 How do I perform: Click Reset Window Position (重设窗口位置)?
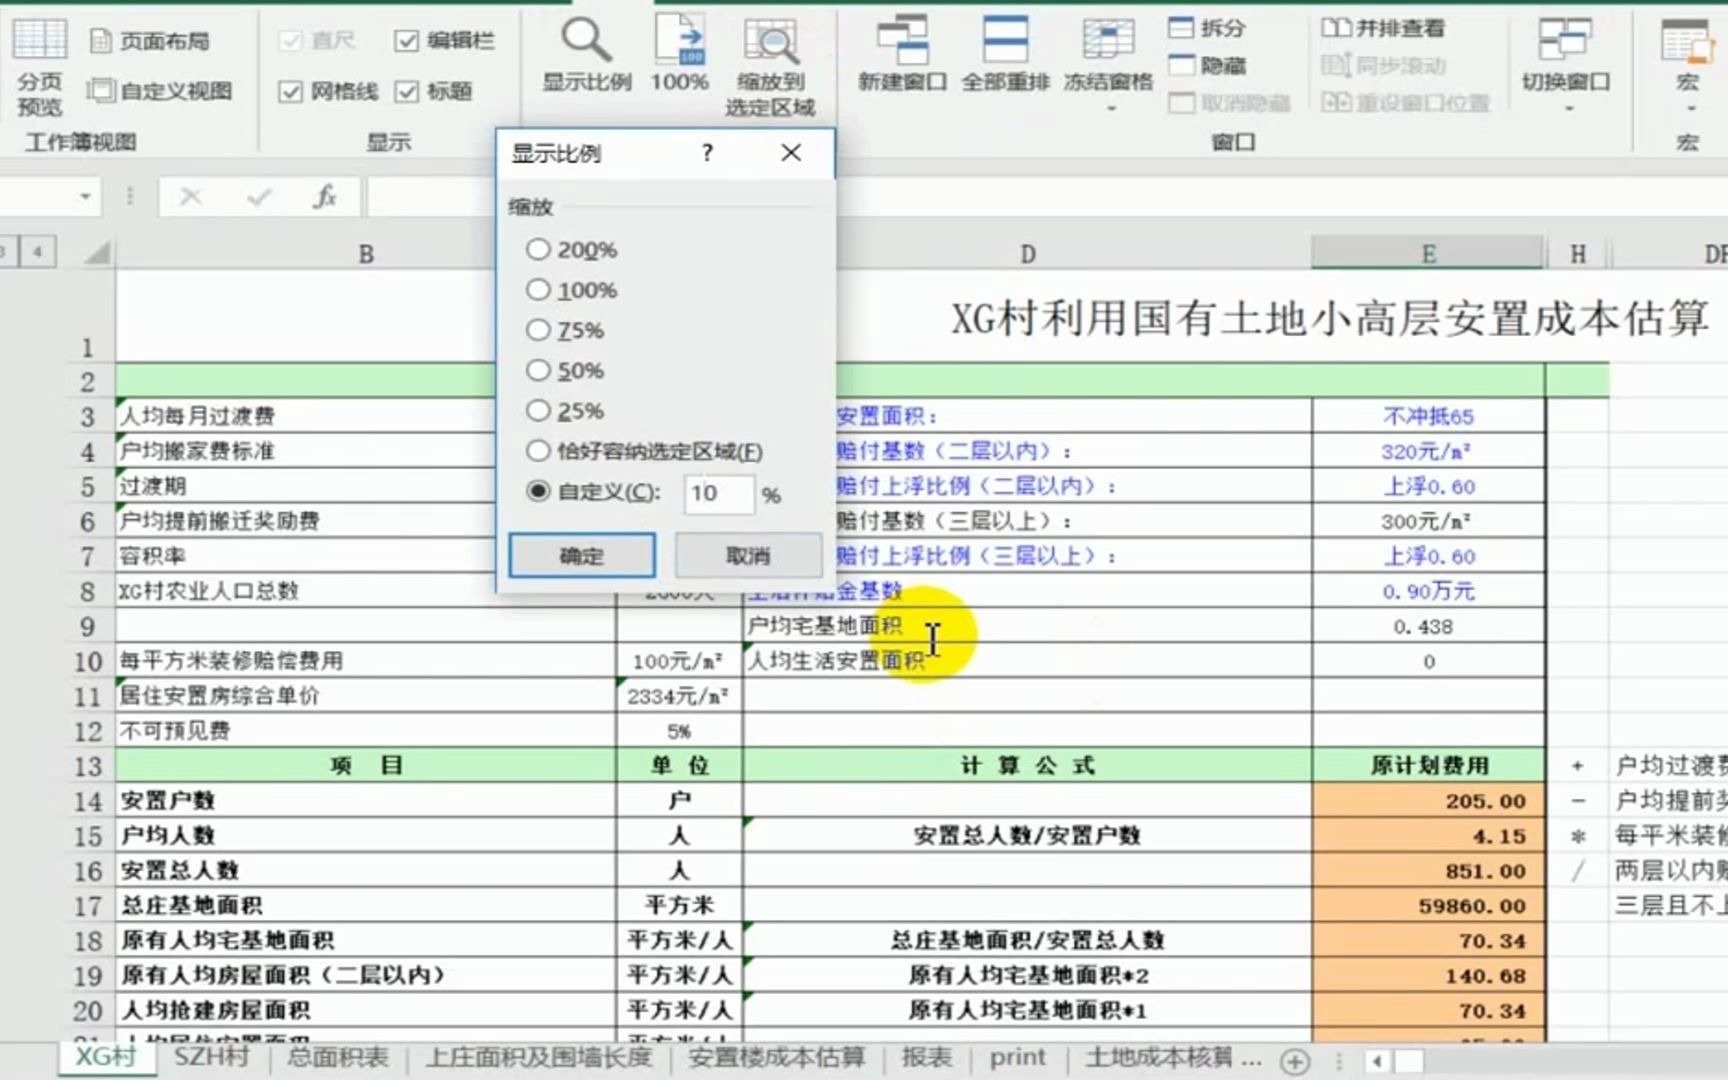(x=1405, y=103)
